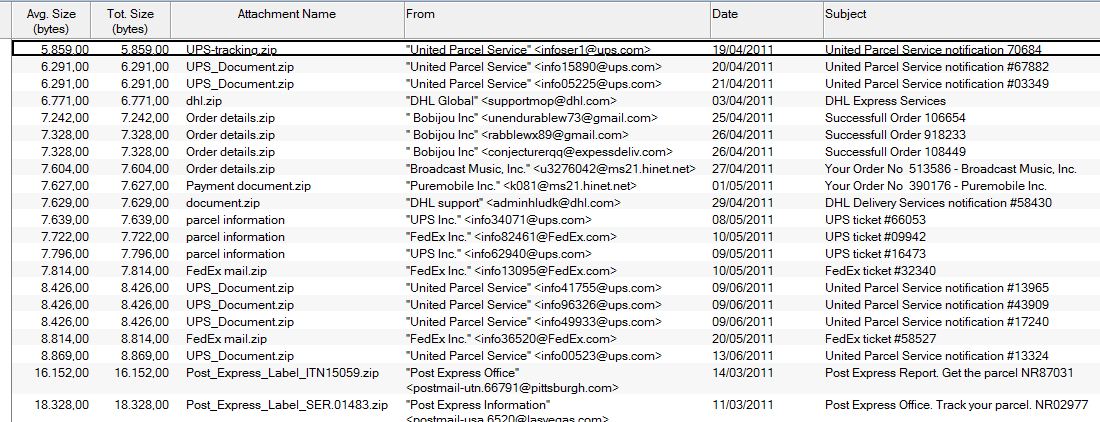The width and height of the screenshot is (1100, 422).
Task: Click sender info34071@ups.com
Action: (x=528, y=219)
